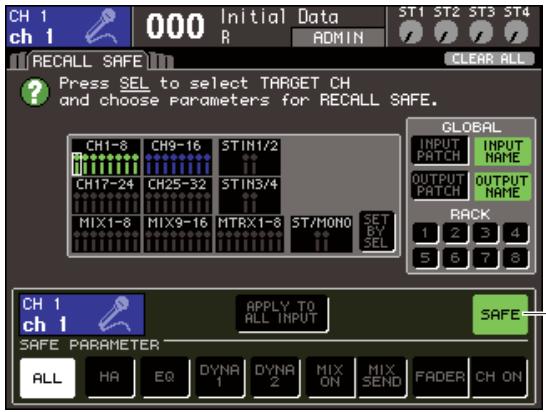Select the MIX SEND safe parameter
Screen dimensions: 546x412
click(382, 377)
